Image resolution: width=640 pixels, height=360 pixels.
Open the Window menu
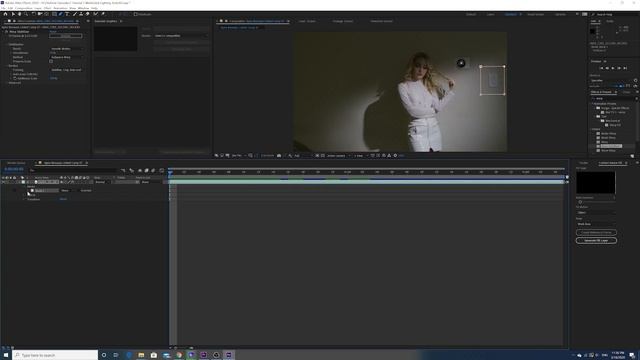click(83, 8)
